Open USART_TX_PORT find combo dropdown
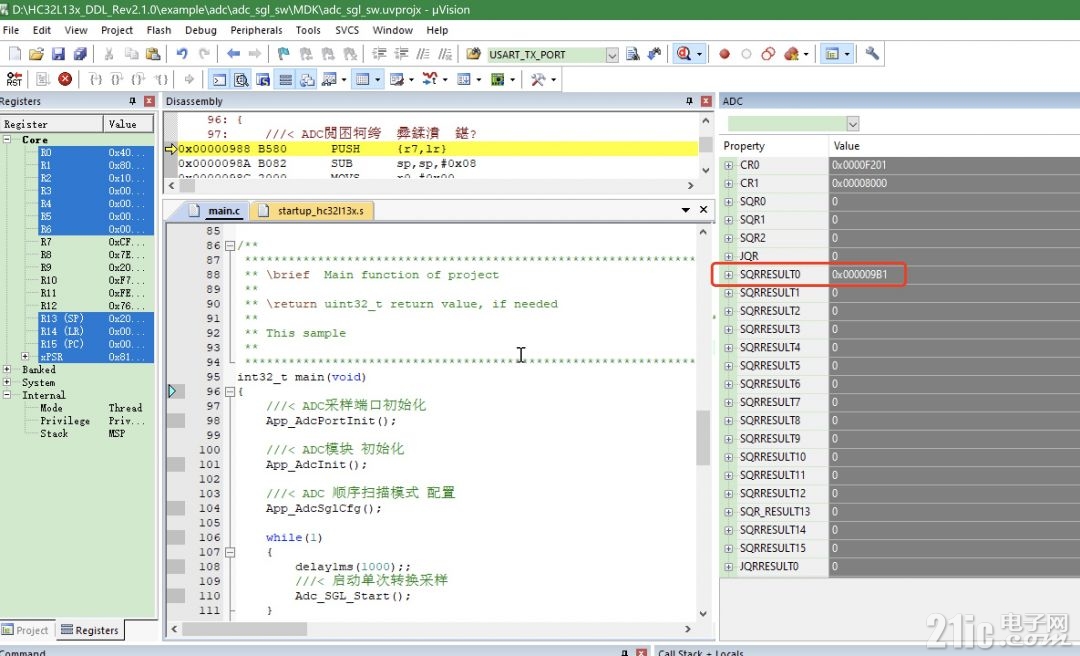Viewport: 1080px width, 656px height. [612, 54]
